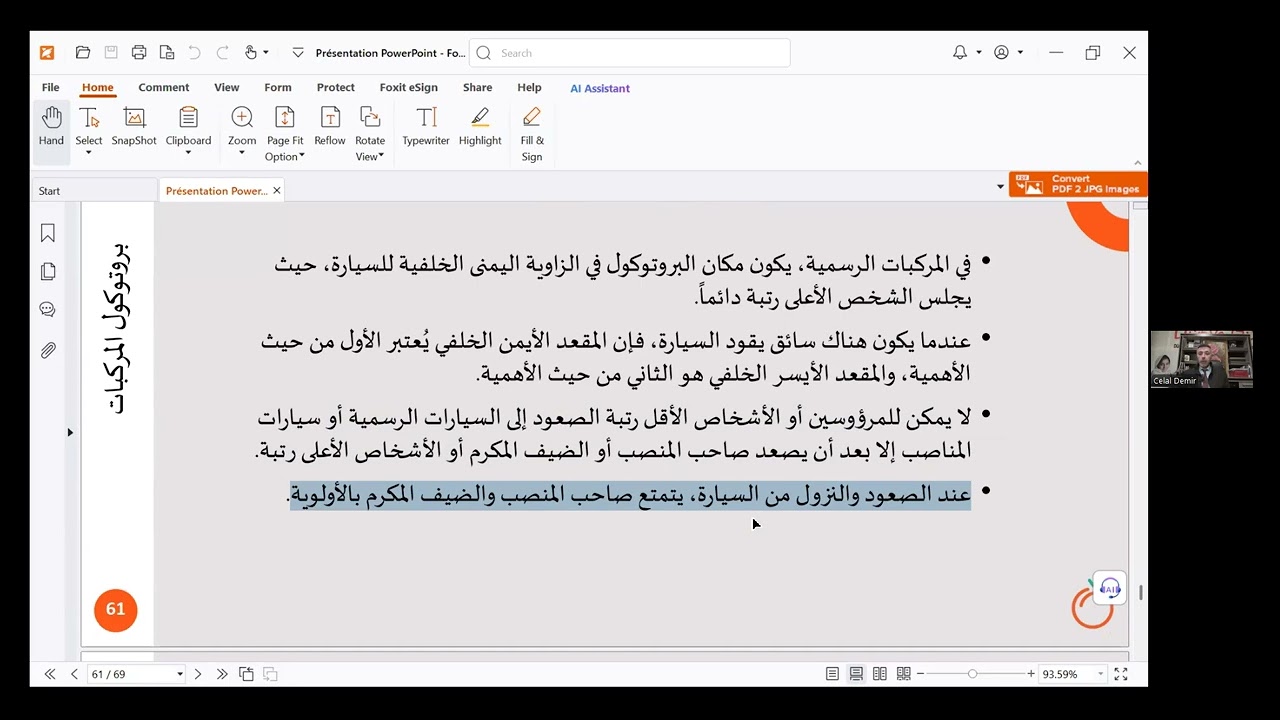Click the Open file folder icon
This screenshot has height=720, width=1280.
[x=83, y=53]
